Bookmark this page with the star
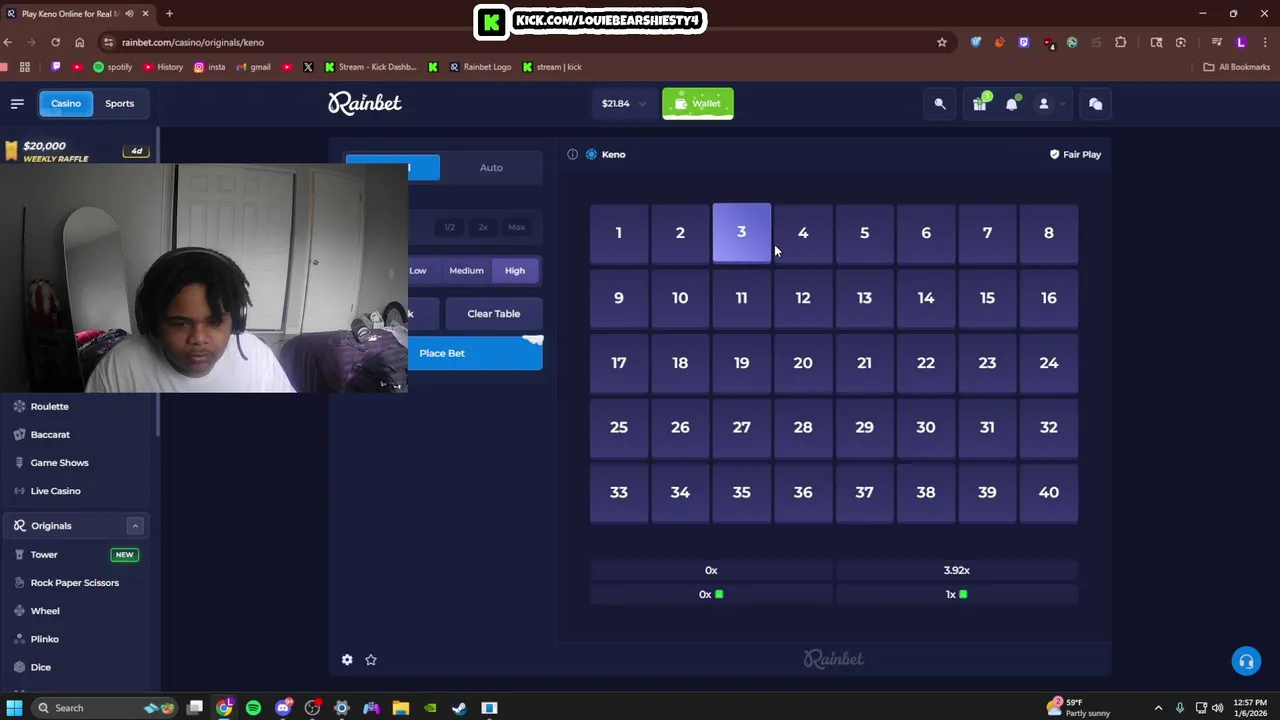This screenshot has height=720, width=1280. 941,42
